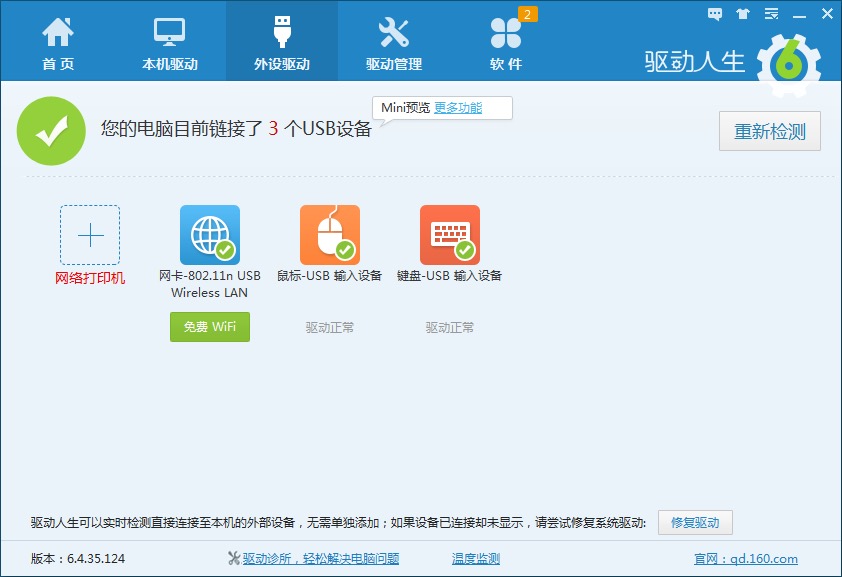Select the USB mouse device icon
This screenshot has height=577, width=842.
tap(330, 235)
